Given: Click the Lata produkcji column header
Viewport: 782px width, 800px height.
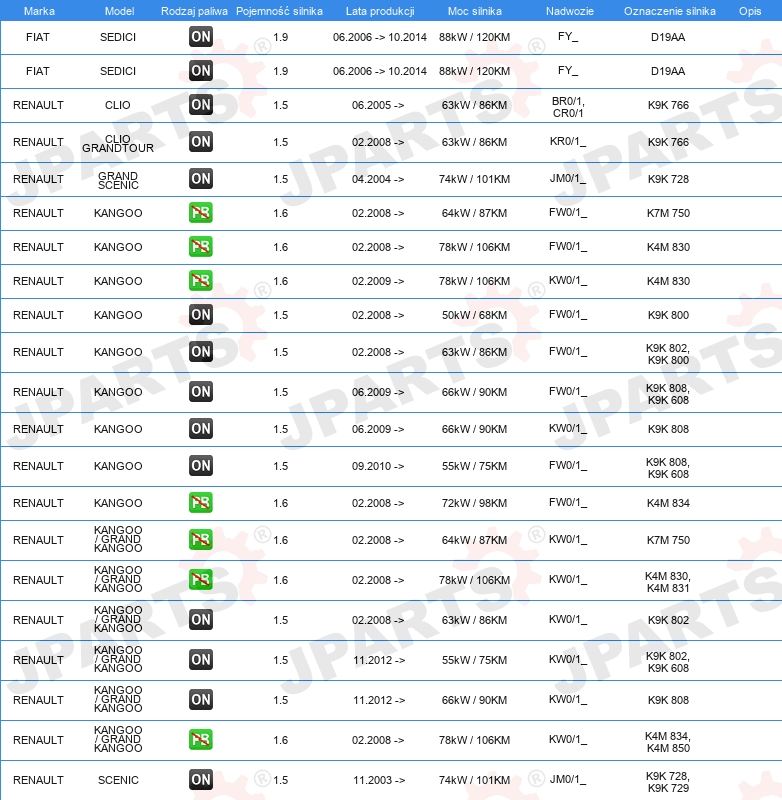Looking at the screenshot, I should point(380,11).
